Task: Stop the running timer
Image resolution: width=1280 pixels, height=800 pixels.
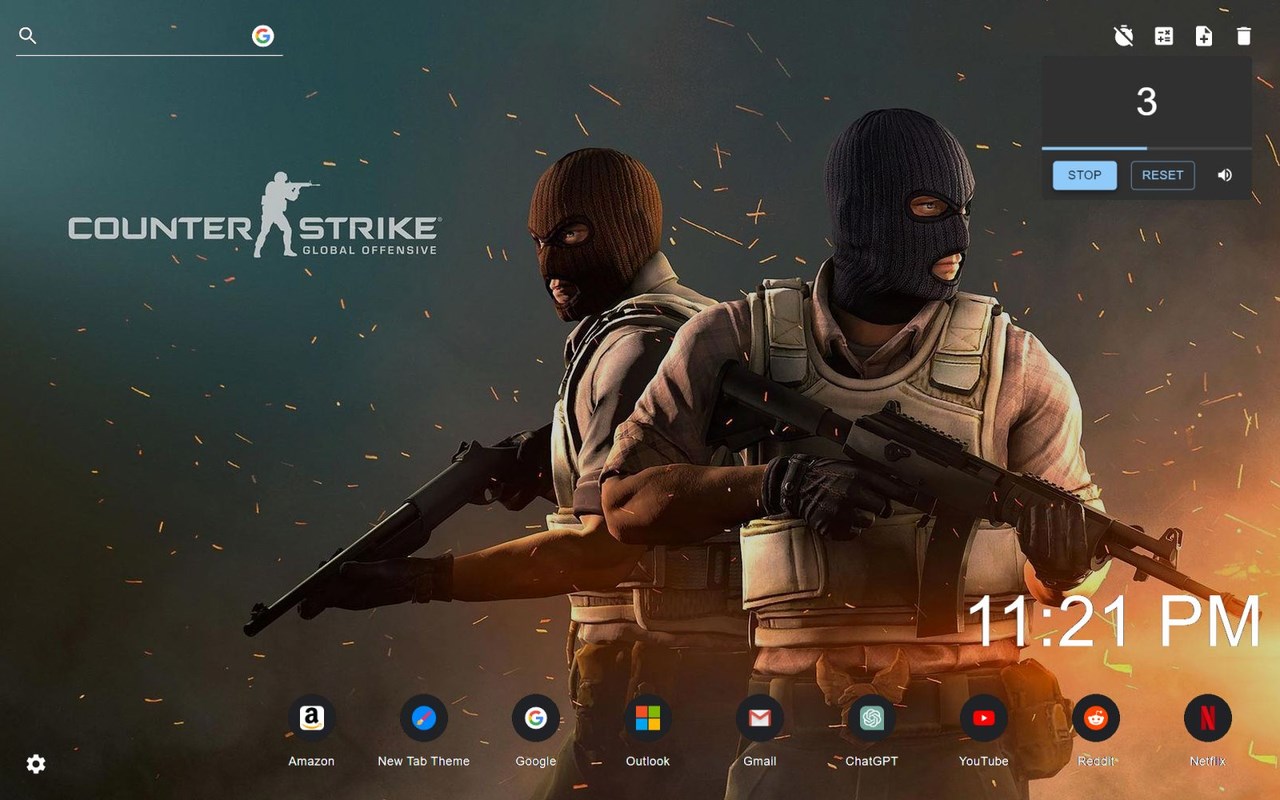Action: click(1085, 175)
